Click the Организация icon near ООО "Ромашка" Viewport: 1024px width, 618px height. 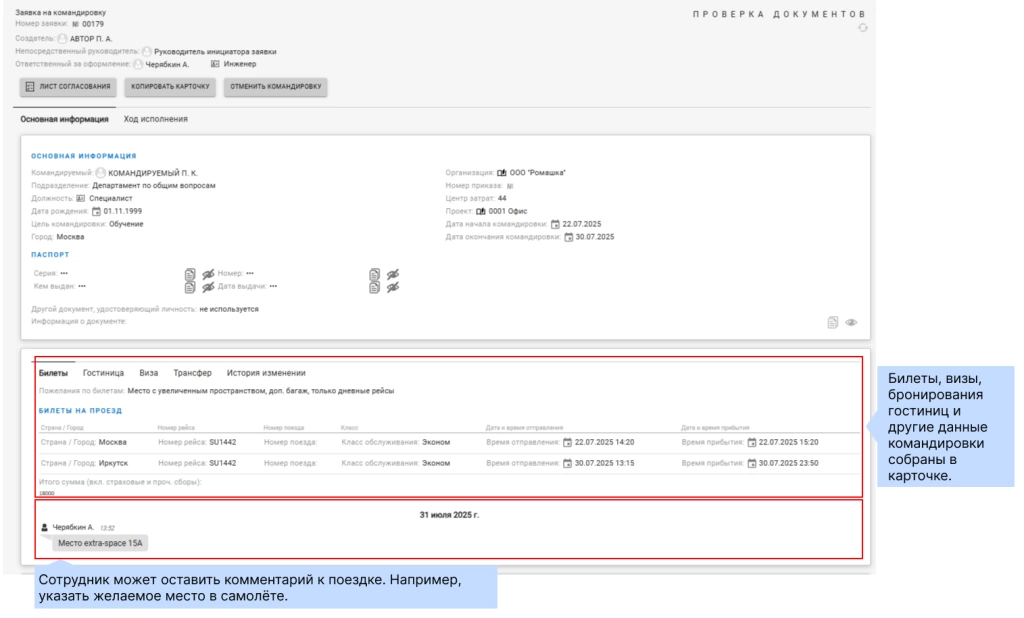click(502, 172)
